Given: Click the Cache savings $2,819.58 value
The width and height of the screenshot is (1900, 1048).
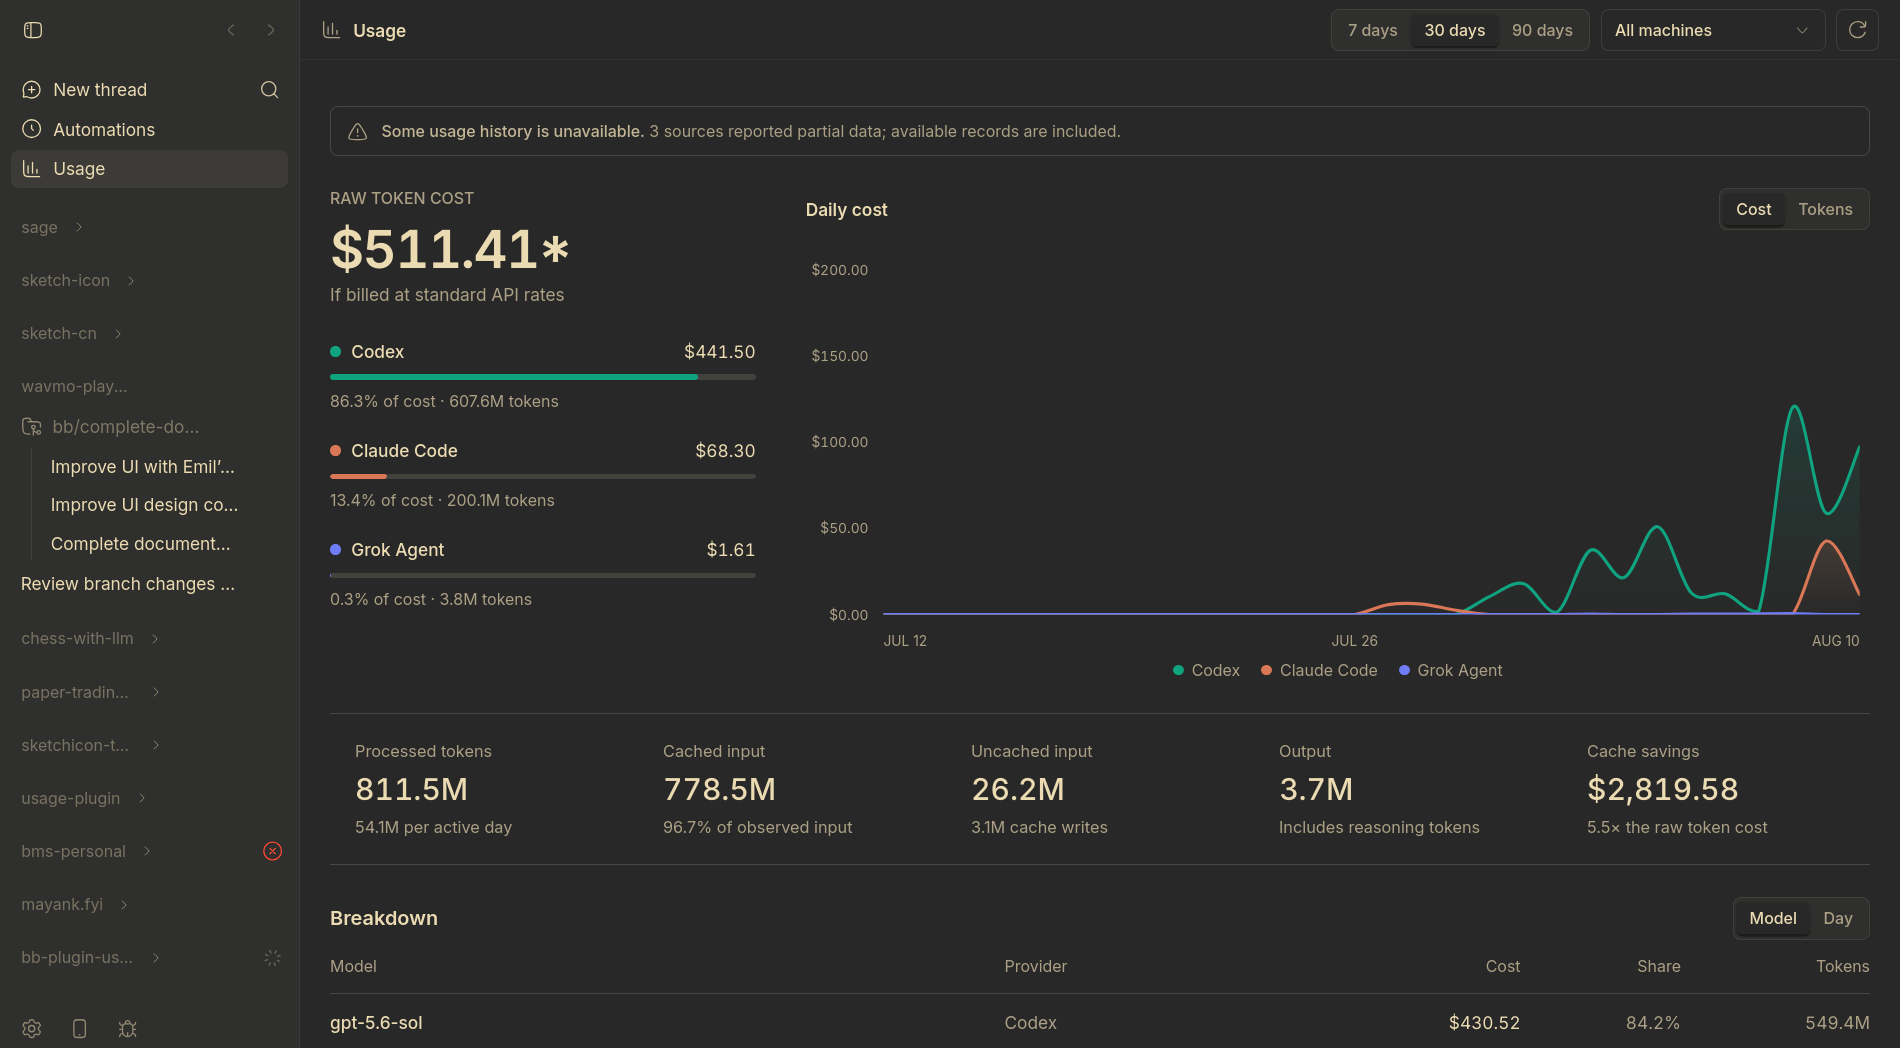Looking at the screenshot, I should pos(1662,789).
